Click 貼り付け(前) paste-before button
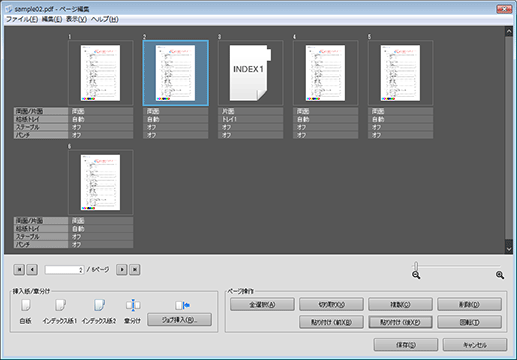The image size is (517, 360). coord(331,322)
